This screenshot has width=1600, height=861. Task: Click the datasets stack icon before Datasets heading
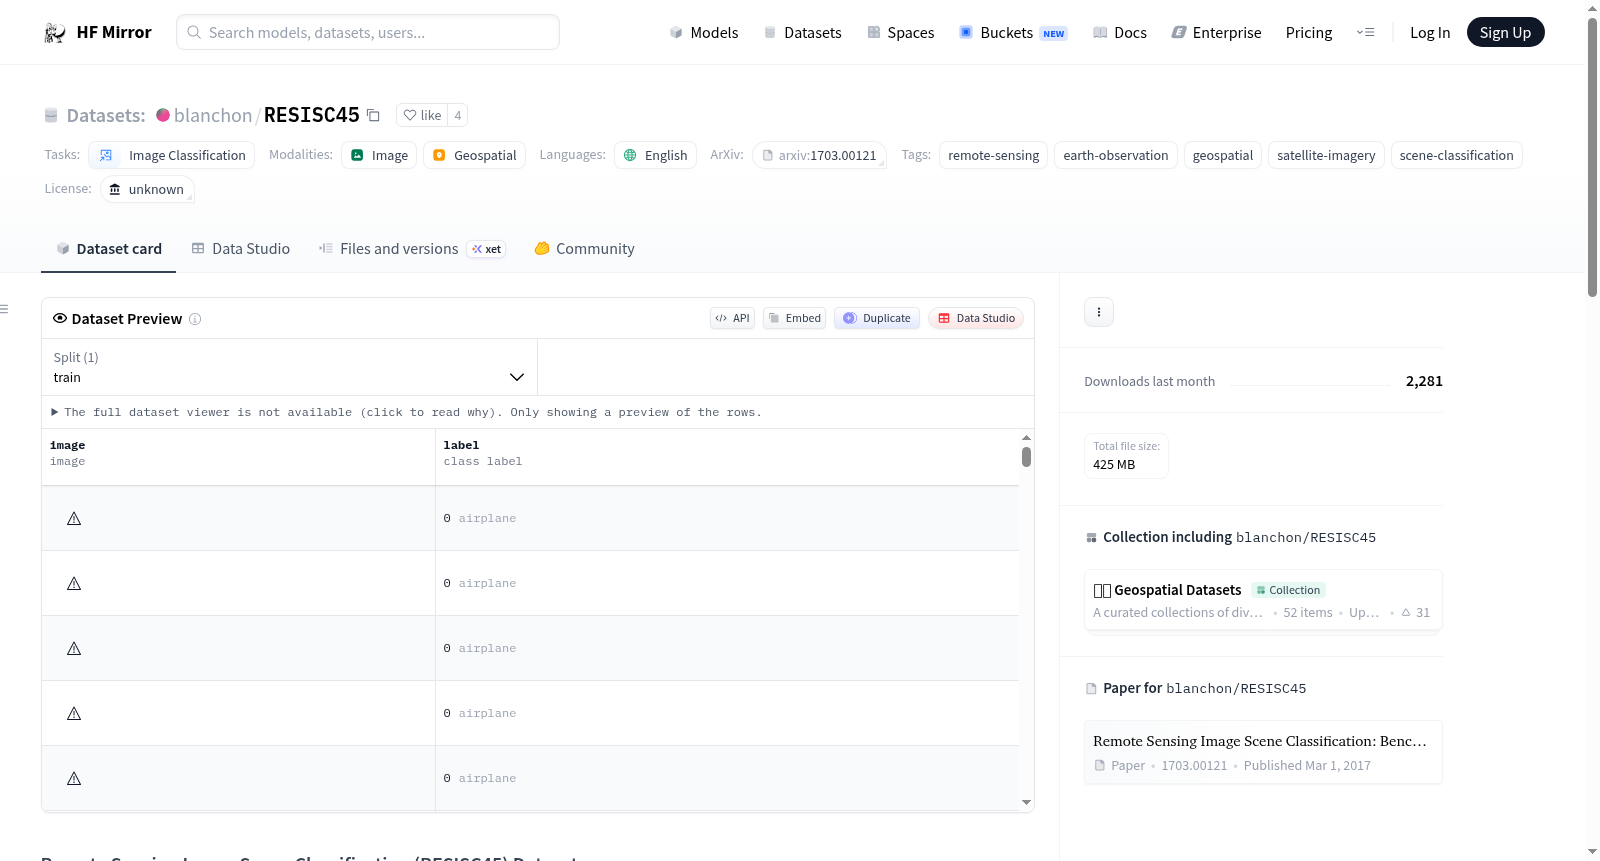pyautogui.click(x=51, y=115)
